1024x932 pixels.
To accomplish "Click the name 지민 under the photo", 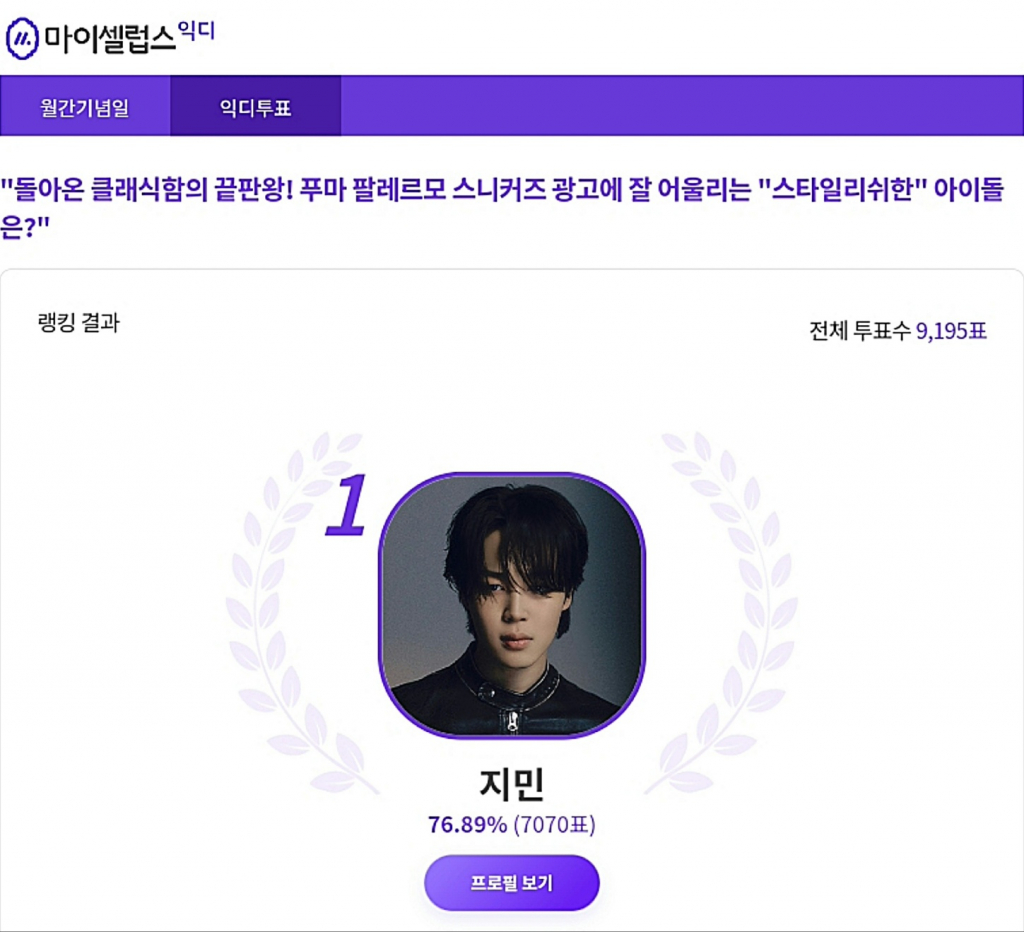I will pos(511,783).
